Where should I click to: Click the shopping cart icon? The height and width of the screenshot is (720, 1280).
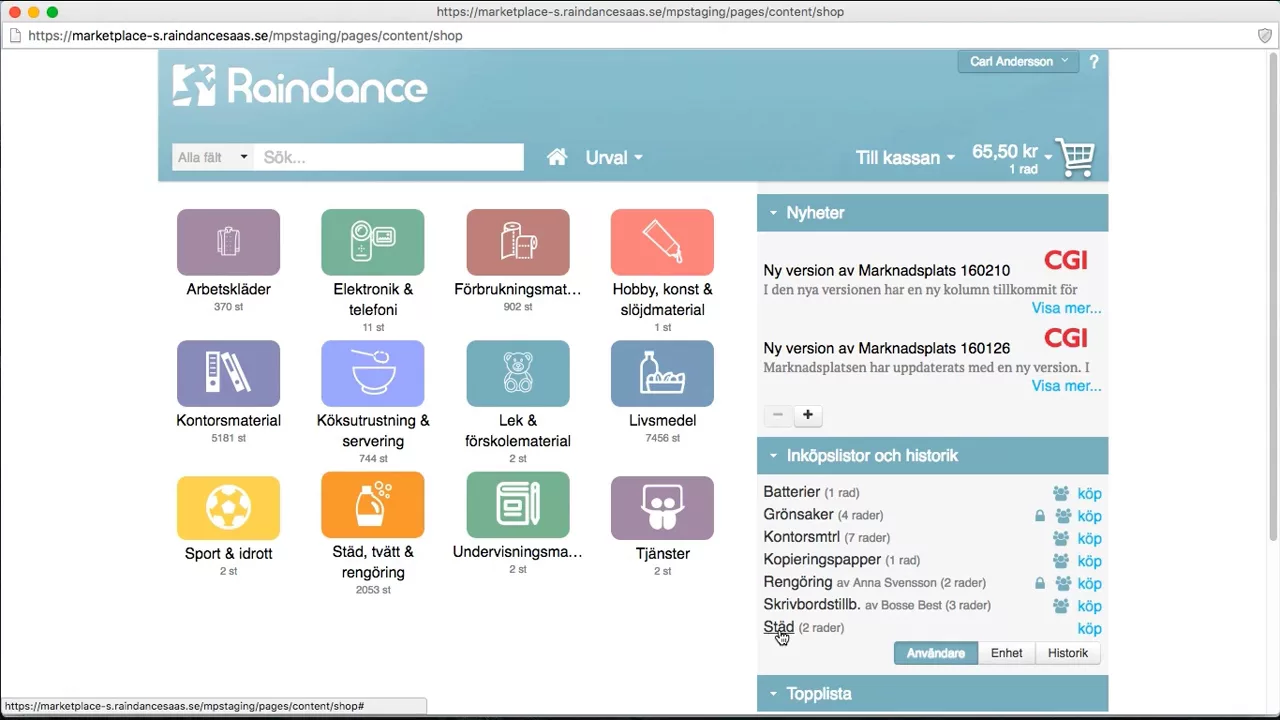pos(1076,158)
